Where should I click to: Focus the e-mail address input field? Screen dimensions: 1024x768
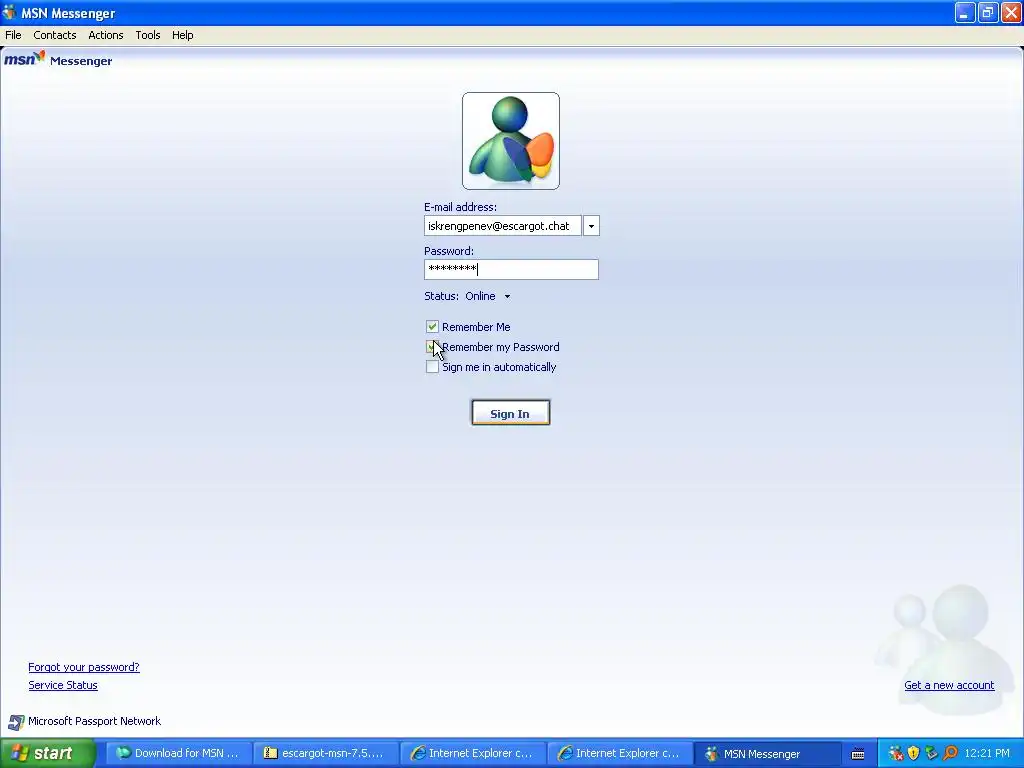[x=503, y=226]
